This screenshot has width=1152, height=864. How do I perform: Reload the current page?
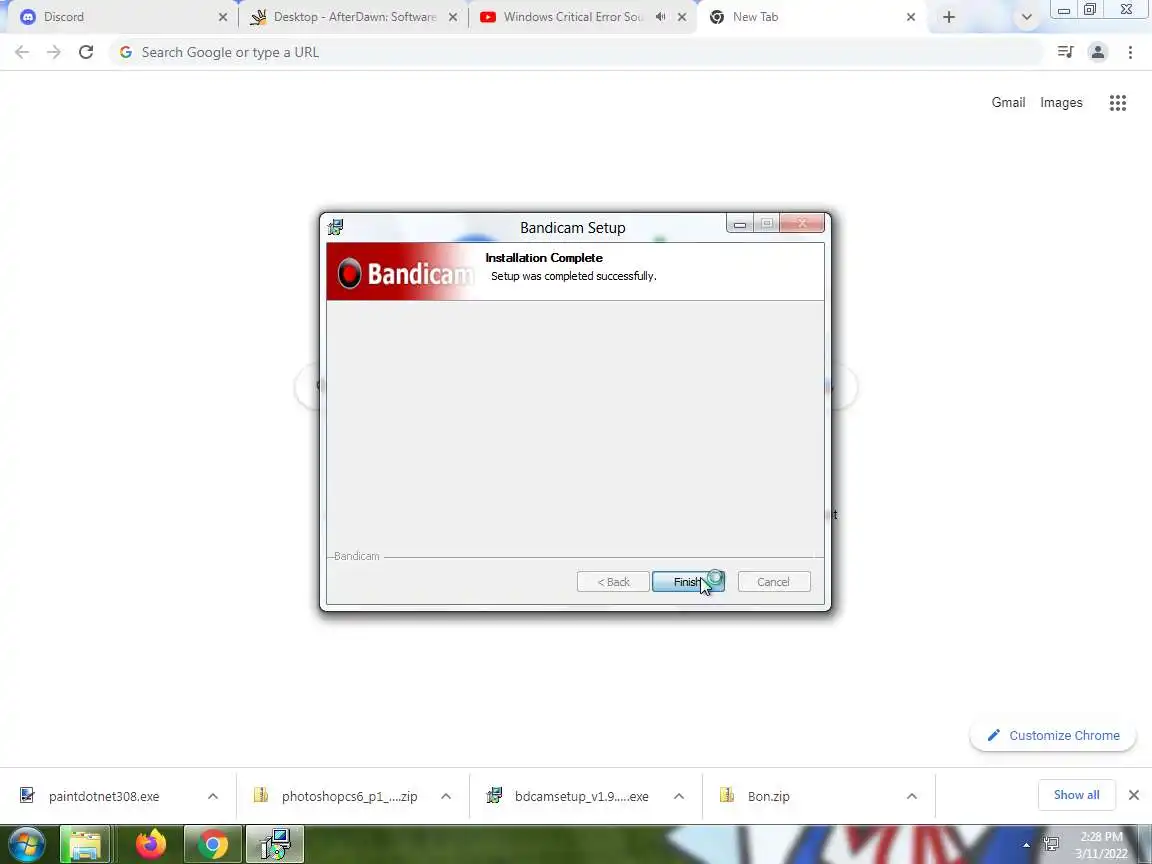[x=86, y=52]
